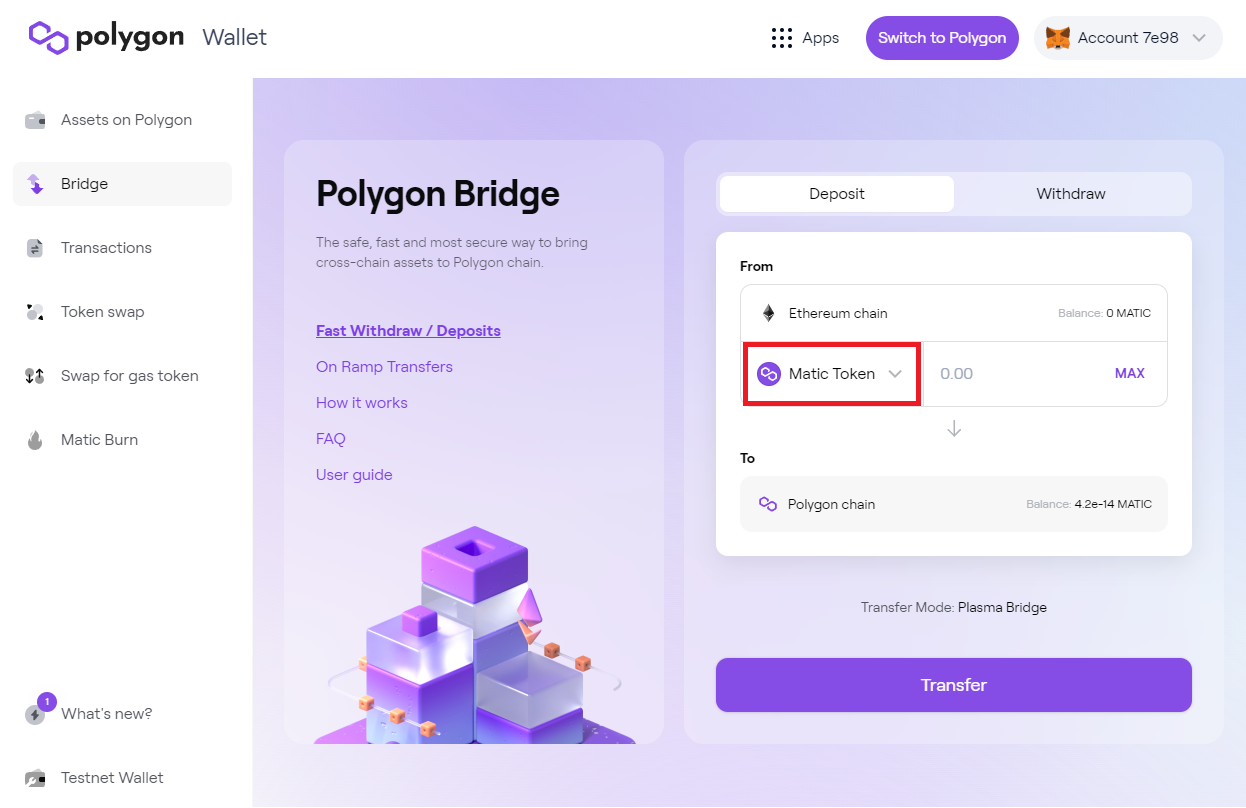Click the Transactions sidebar icon
The image size is (1246, 808).
click(35, 248)
